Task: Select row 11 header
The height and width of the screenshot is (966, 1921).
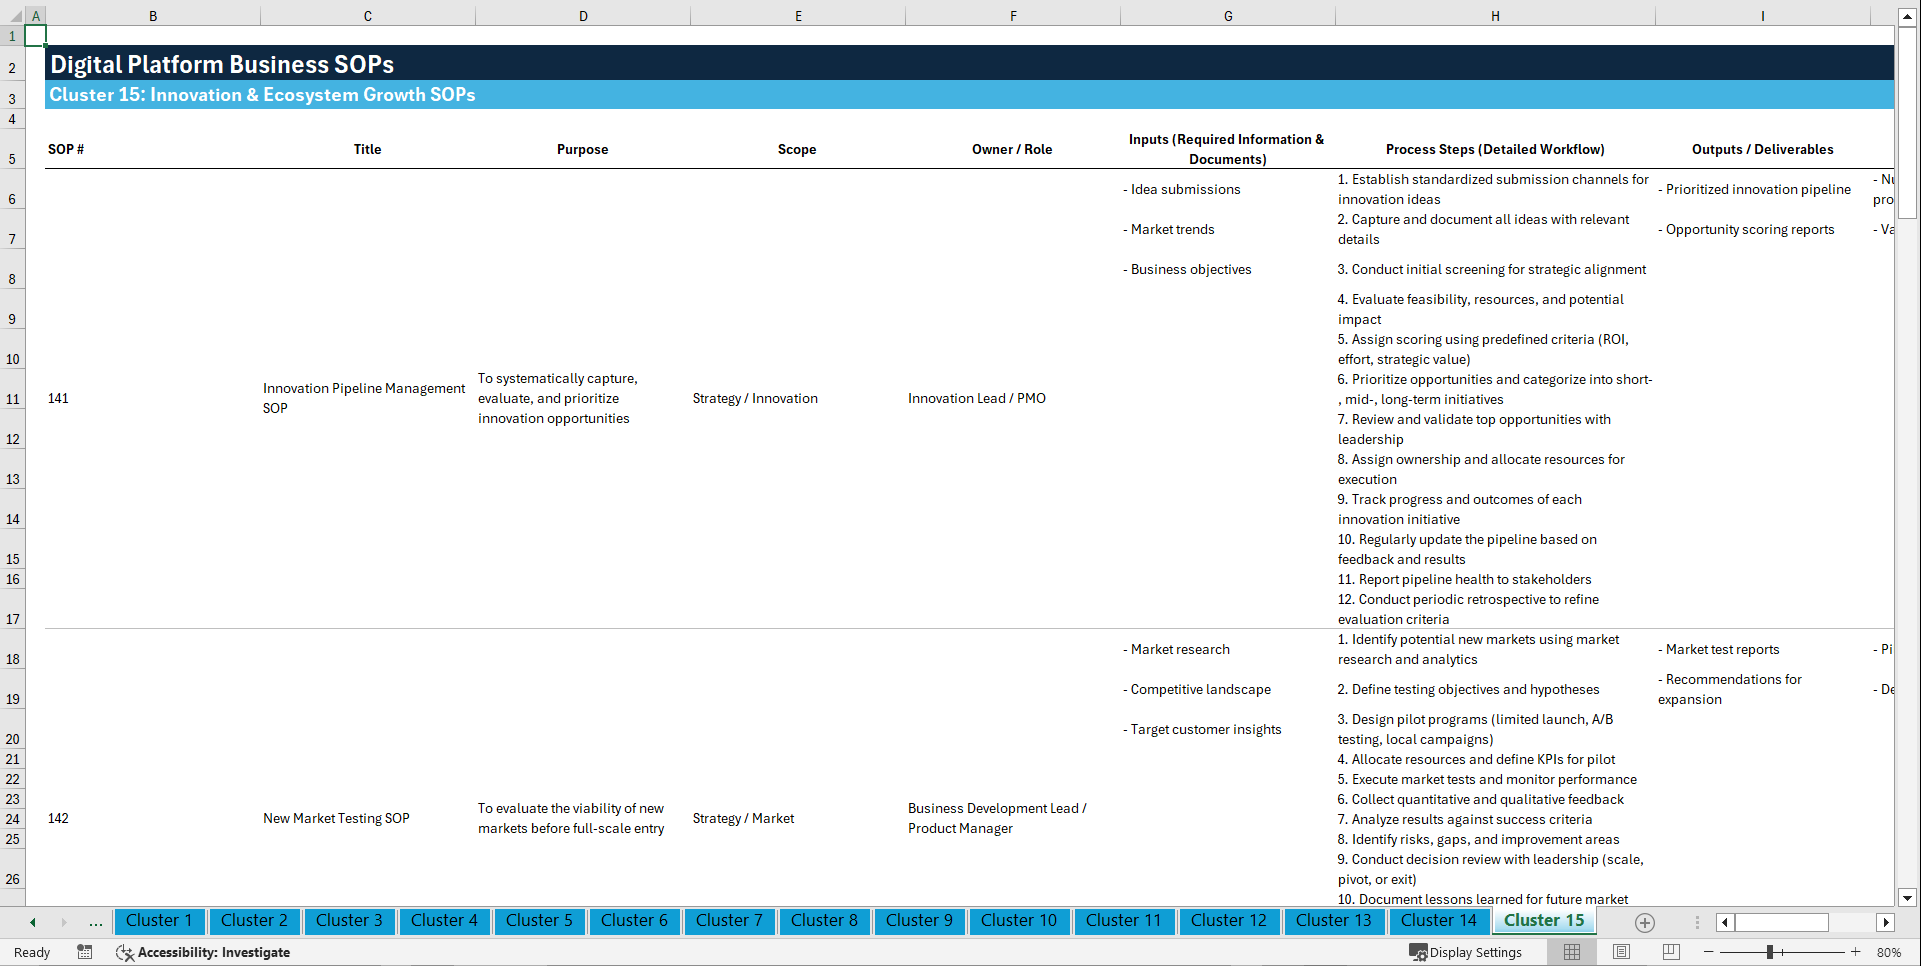Action: pos(13,398)
